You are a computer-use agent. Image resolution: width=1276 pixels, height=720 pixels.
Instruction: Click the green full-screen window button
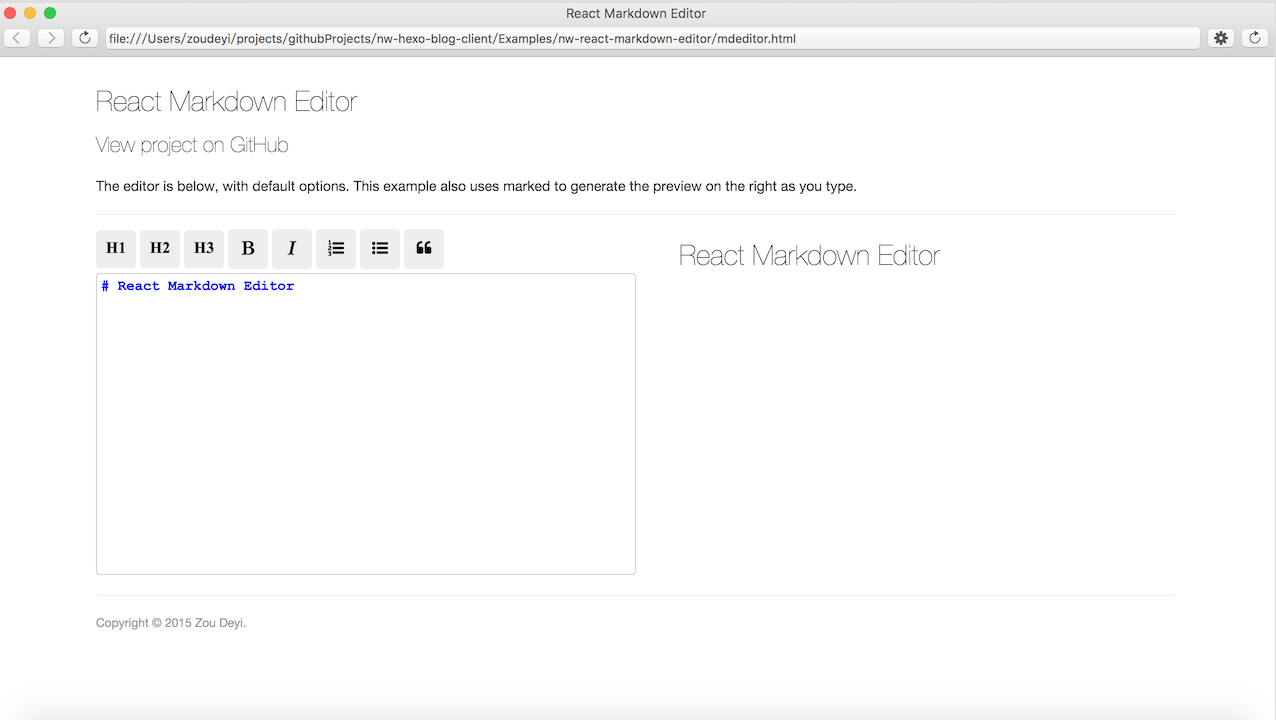[x=50, y=13]
